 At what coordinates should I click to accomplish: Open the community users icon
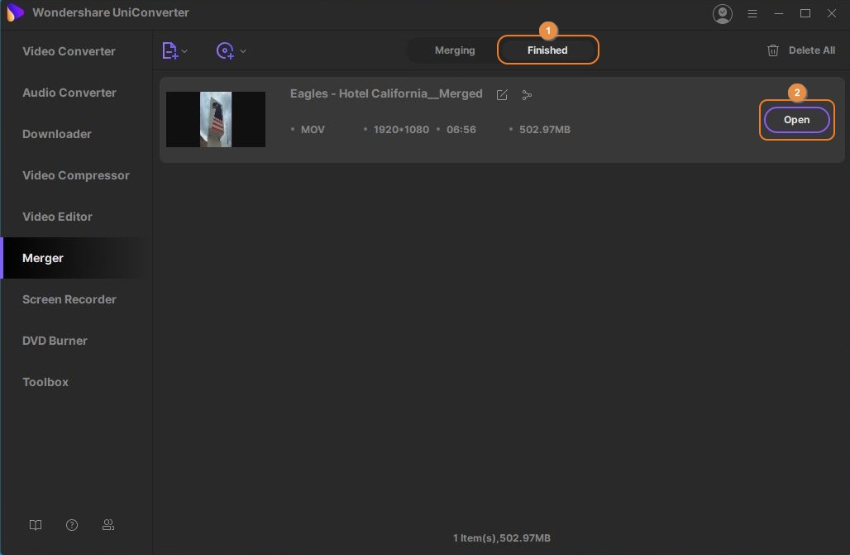pyautogui.click(x=108, y=525)
